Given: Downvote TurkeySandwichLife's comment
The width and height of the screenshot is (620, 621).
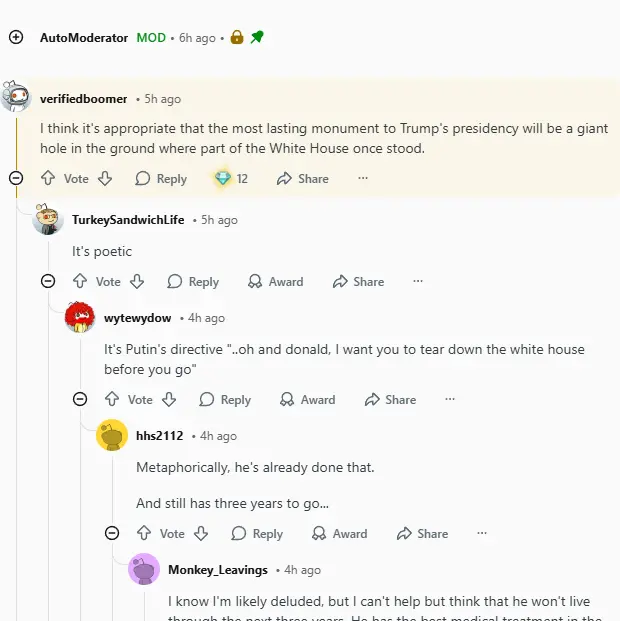Looking at the screenshot, I should pyautogui.click(x=137, y=282).
